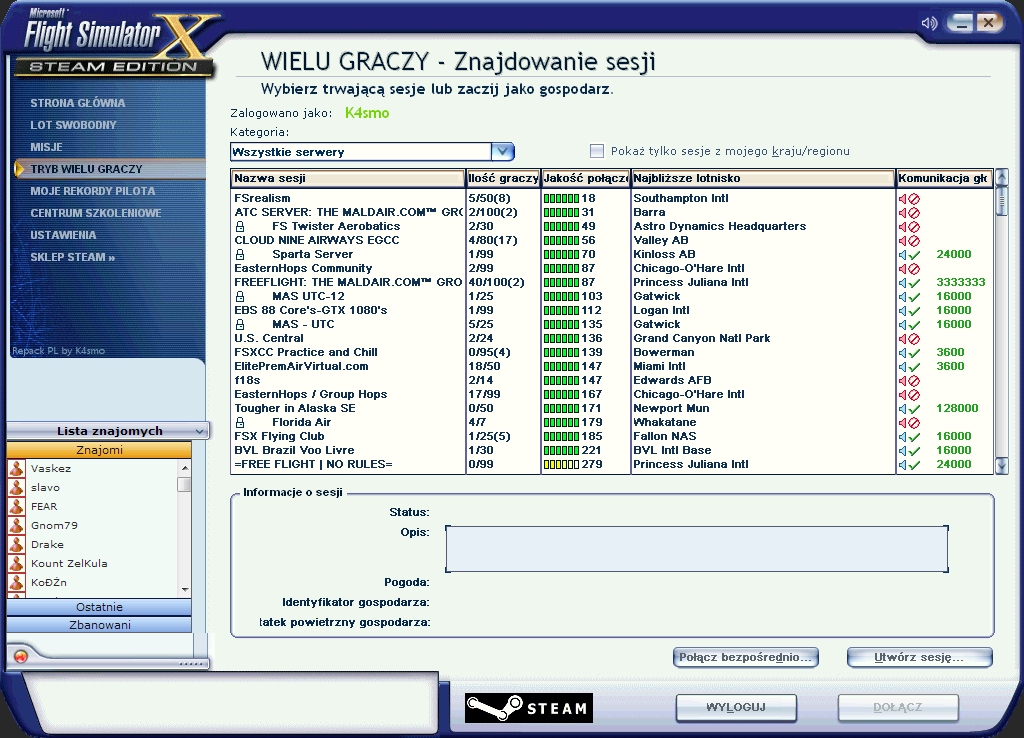Click the avatar icon next to FEAR
Image resolution: width=1024 pixels, height=738 pixels.
16,506
